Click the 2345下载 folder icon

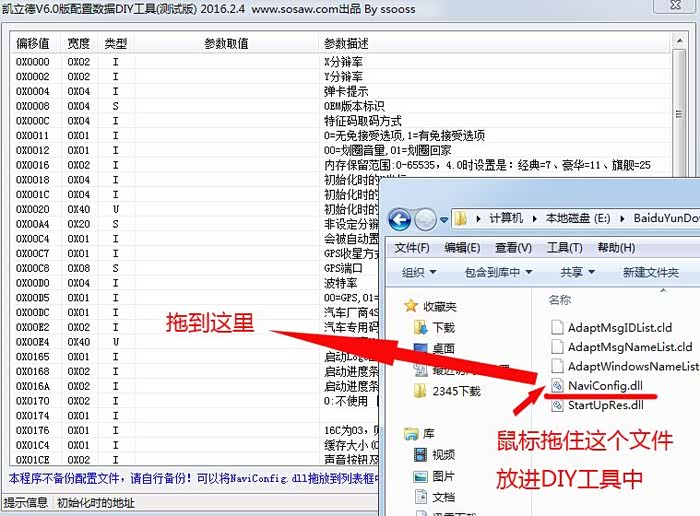point(420,391)
